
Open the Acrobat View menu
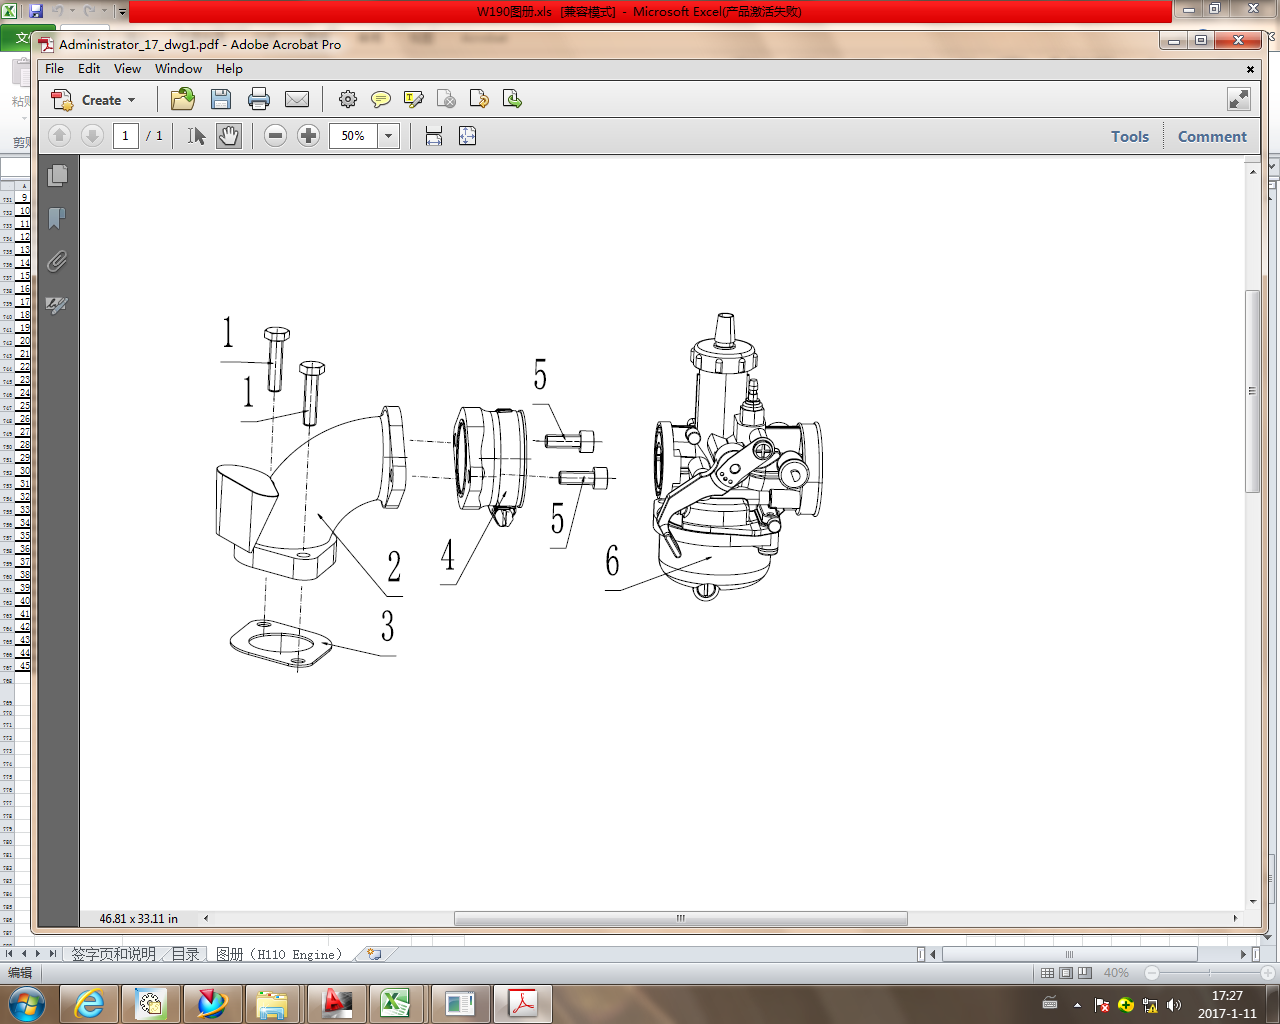(x=127, y=68)
